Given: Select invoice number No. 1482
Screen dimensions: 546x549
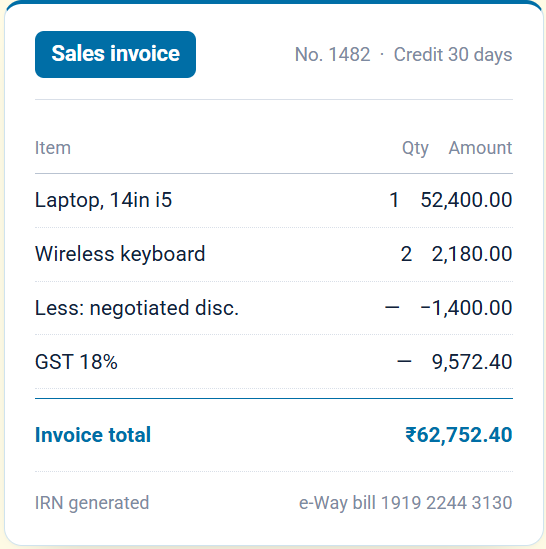Looking at the screenshot, I should coord(332,55).
